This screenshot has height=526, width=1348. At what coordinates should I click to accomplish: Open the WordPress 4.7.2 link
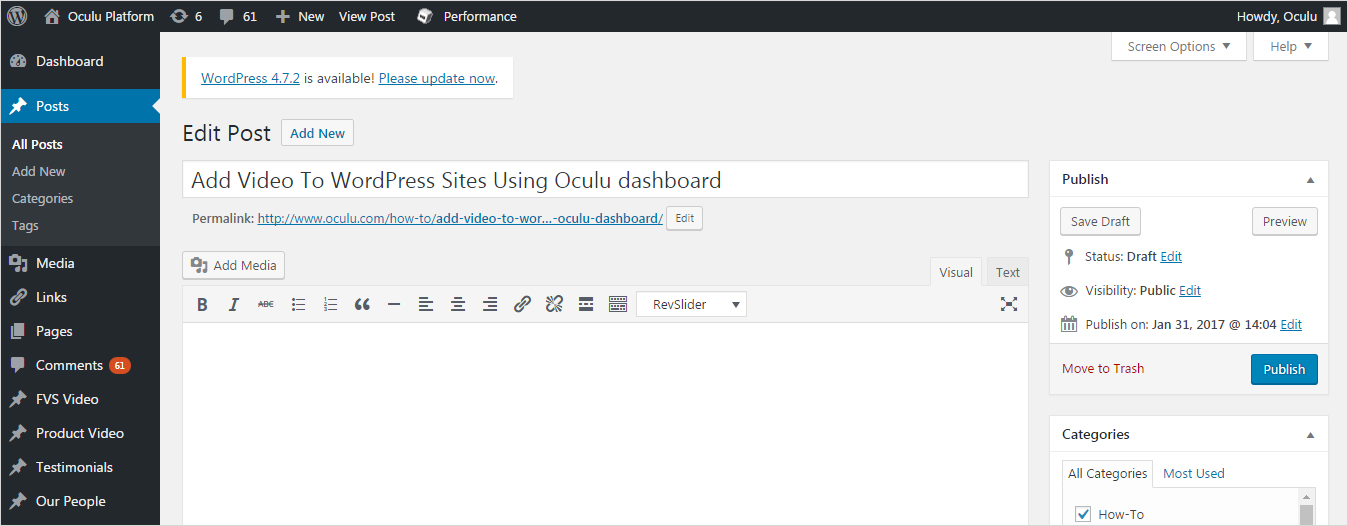coord(250,78)
